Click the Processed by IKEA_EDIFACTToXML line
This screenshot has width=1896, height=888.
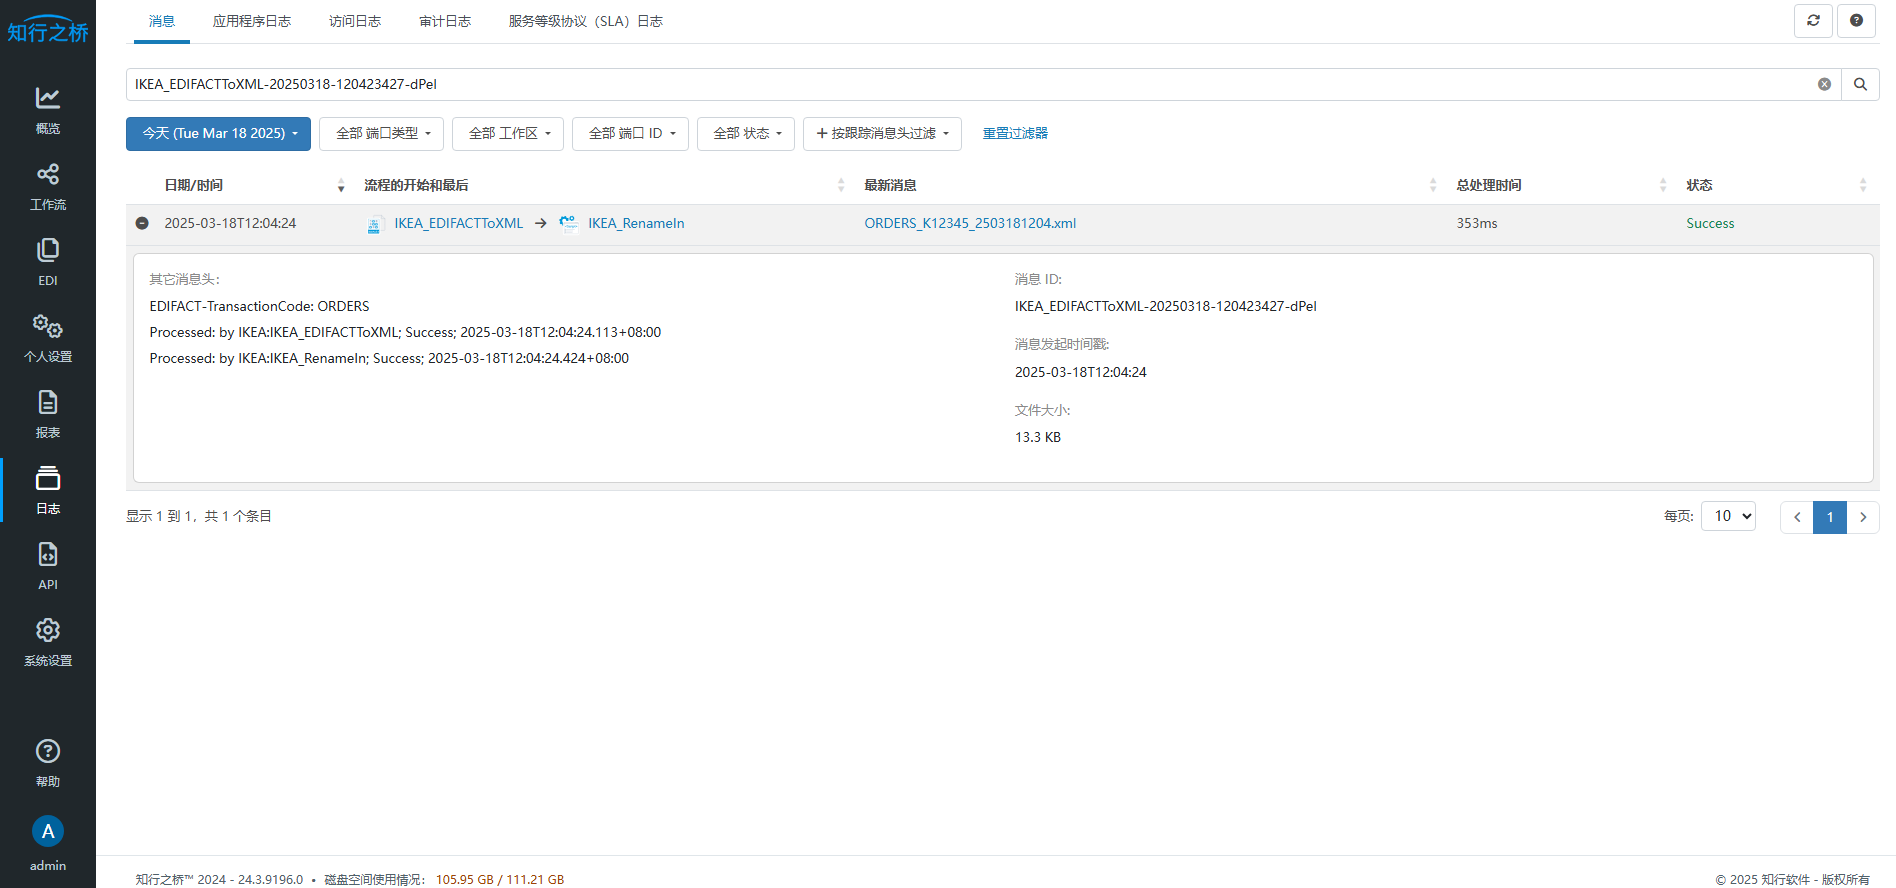[x=405, y=332]
